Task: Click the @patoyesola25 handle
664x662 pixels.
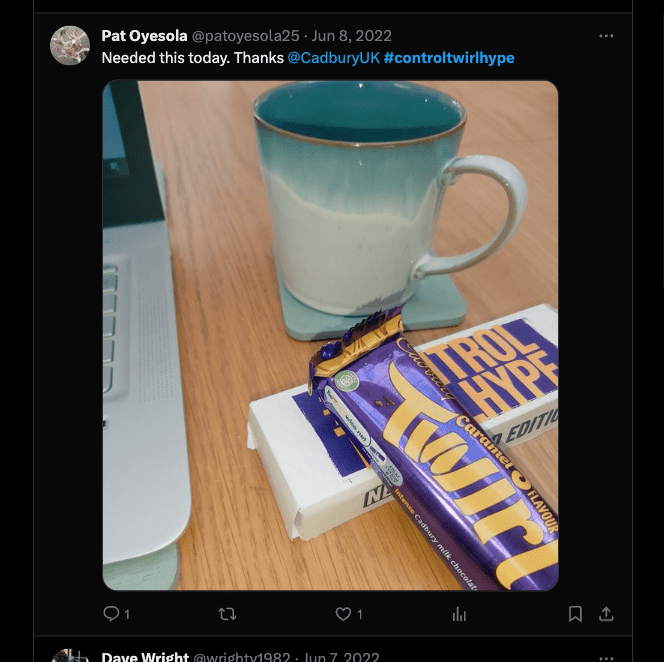Action: click(x=245, y=36)
